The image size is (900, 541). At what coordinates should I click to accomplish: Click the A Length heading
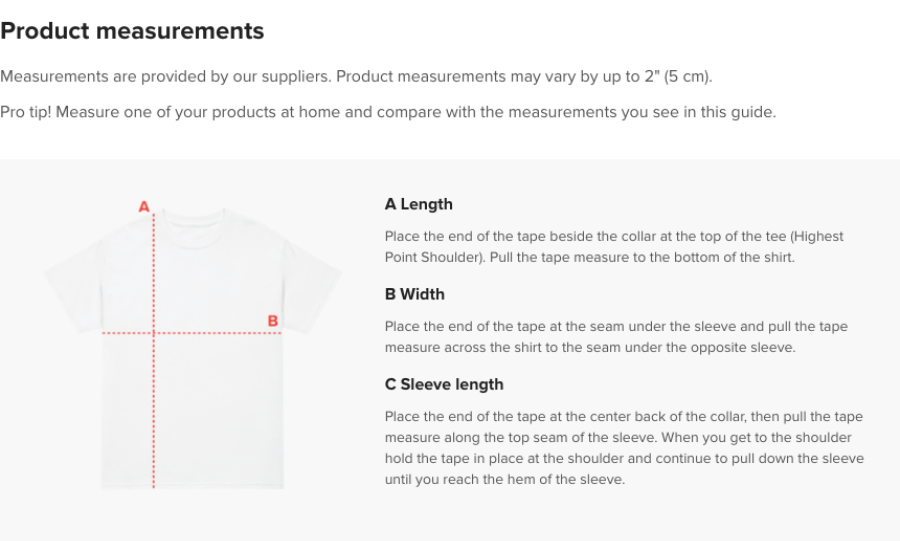click(x=418, y=204)
